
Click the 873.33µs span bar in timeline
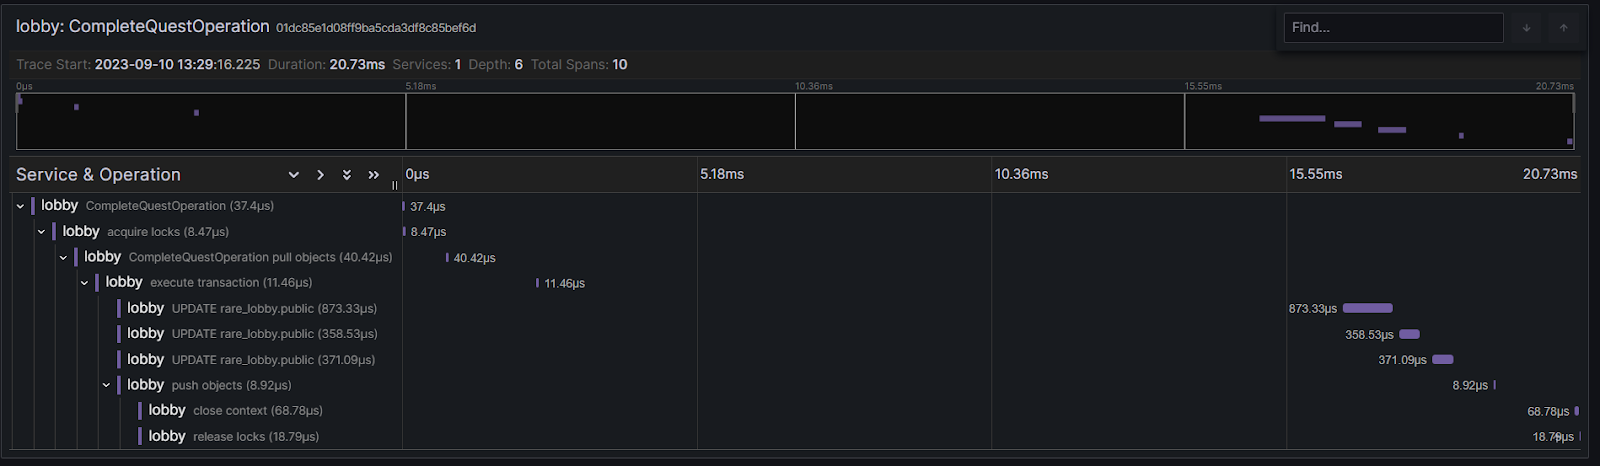tap(1367, 308)
